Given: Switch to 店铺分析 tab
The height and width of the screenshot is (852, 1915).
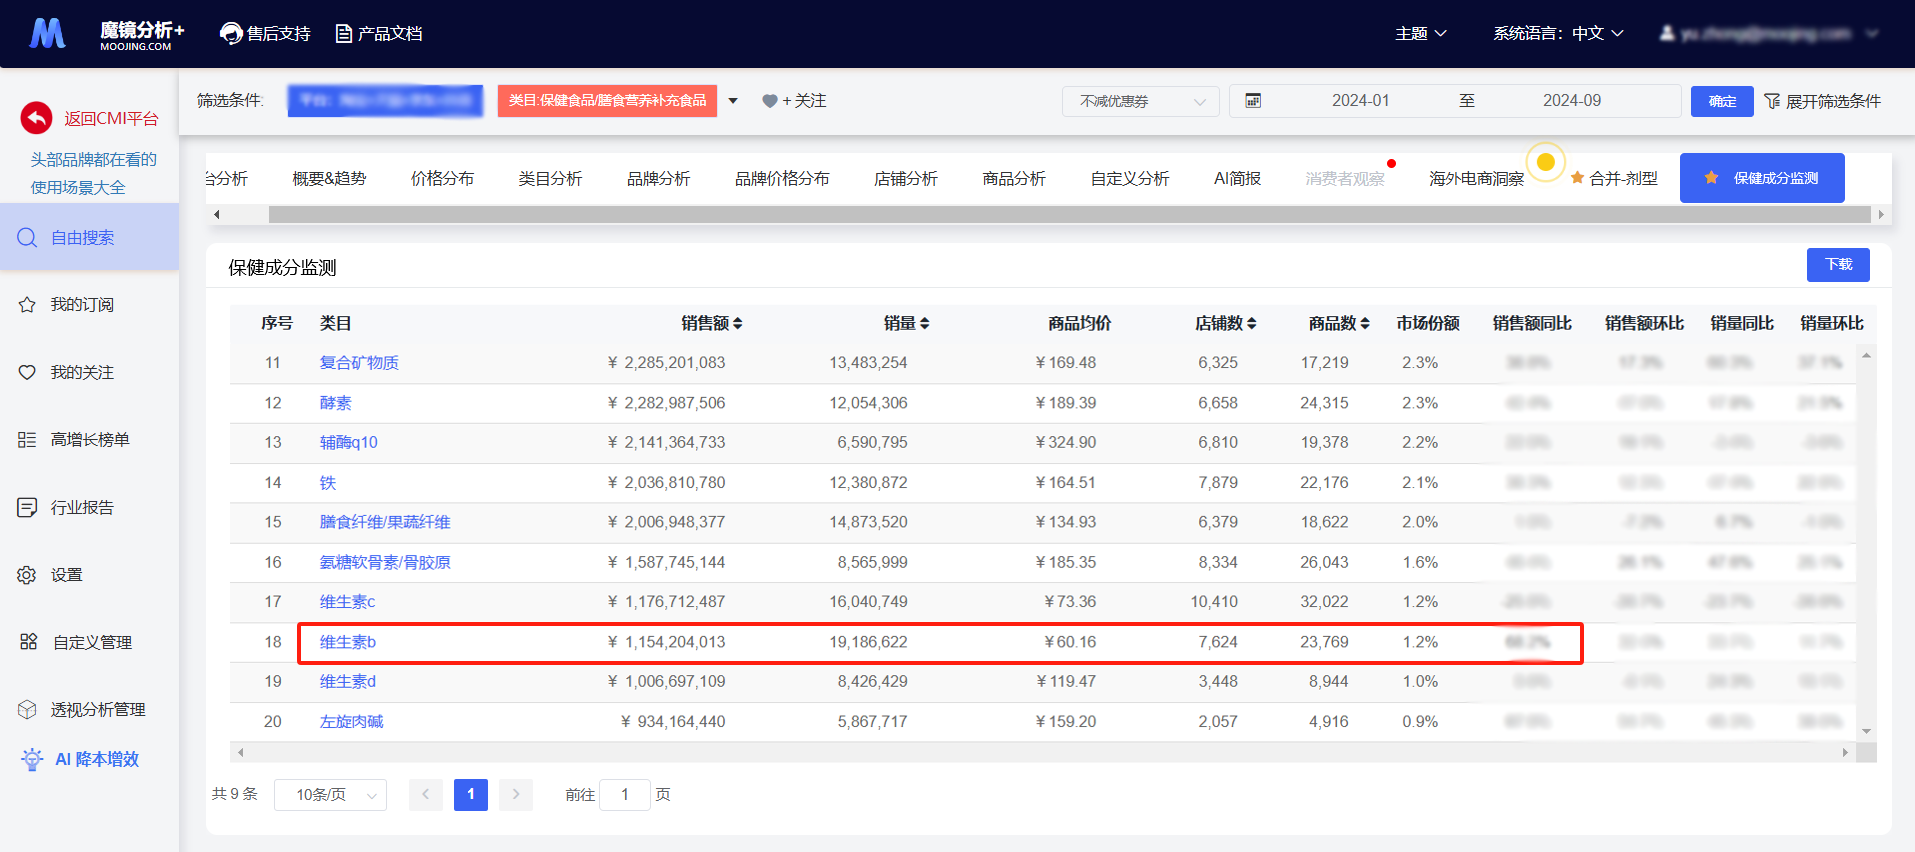Looking at the screenshot, I should pos(906,178).
